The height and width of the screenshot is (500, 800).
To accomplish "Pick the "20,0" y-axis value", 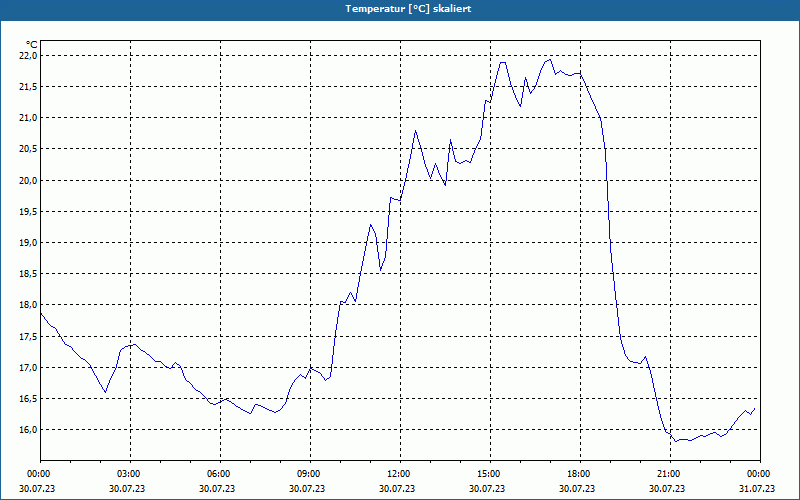I will tap(29, 181).
